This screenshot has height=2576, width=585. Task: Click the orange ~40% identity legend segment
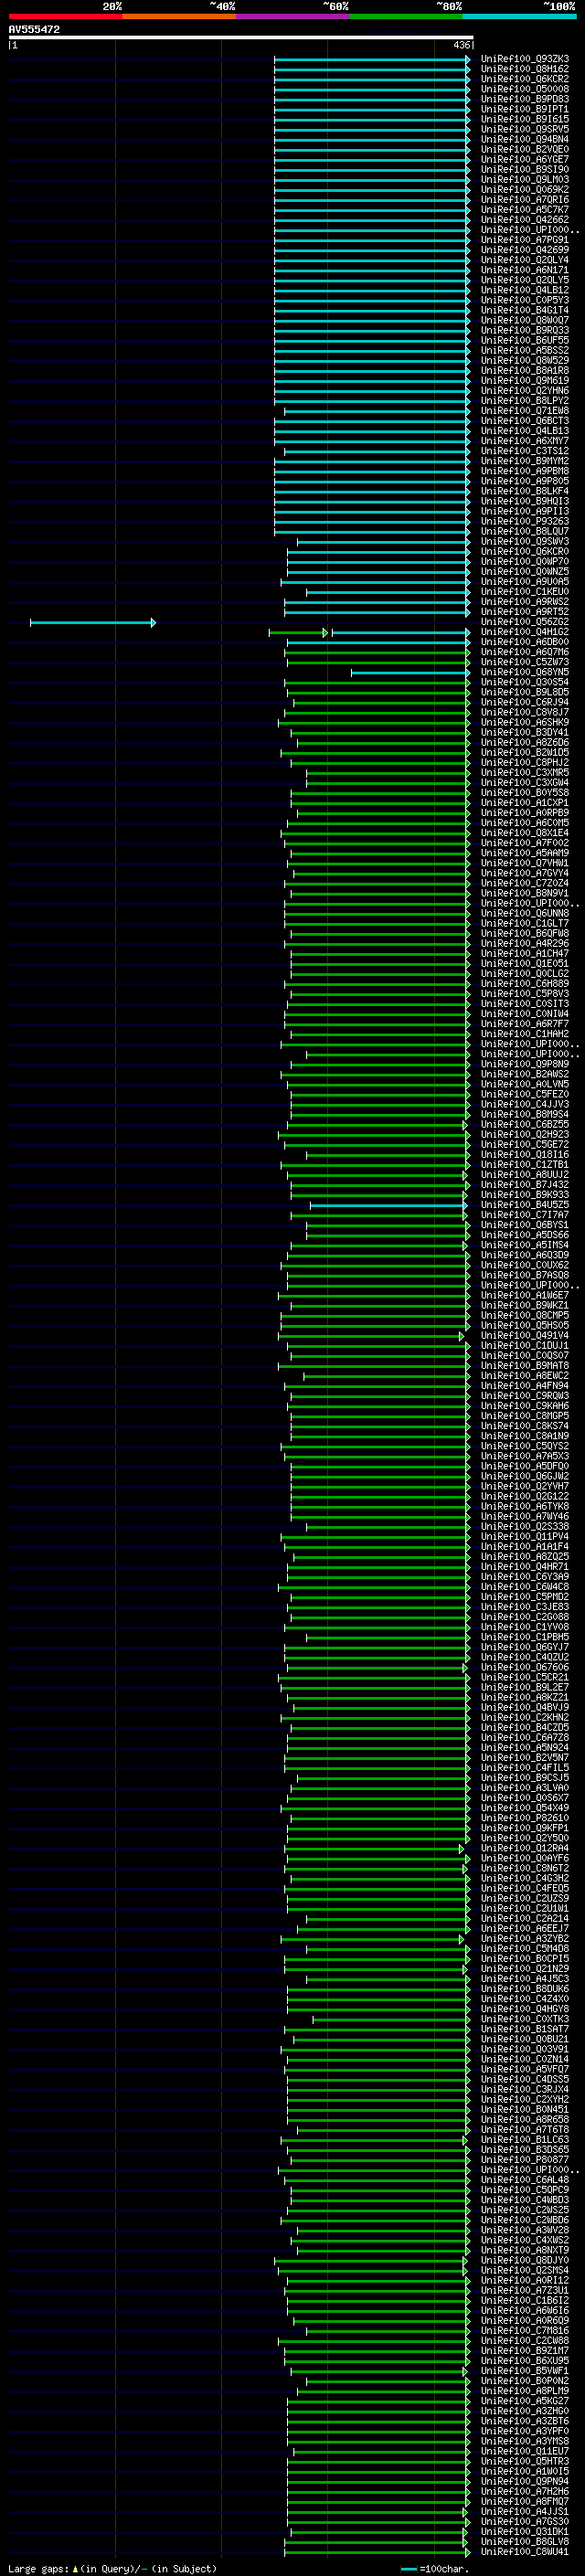(179, 16)
